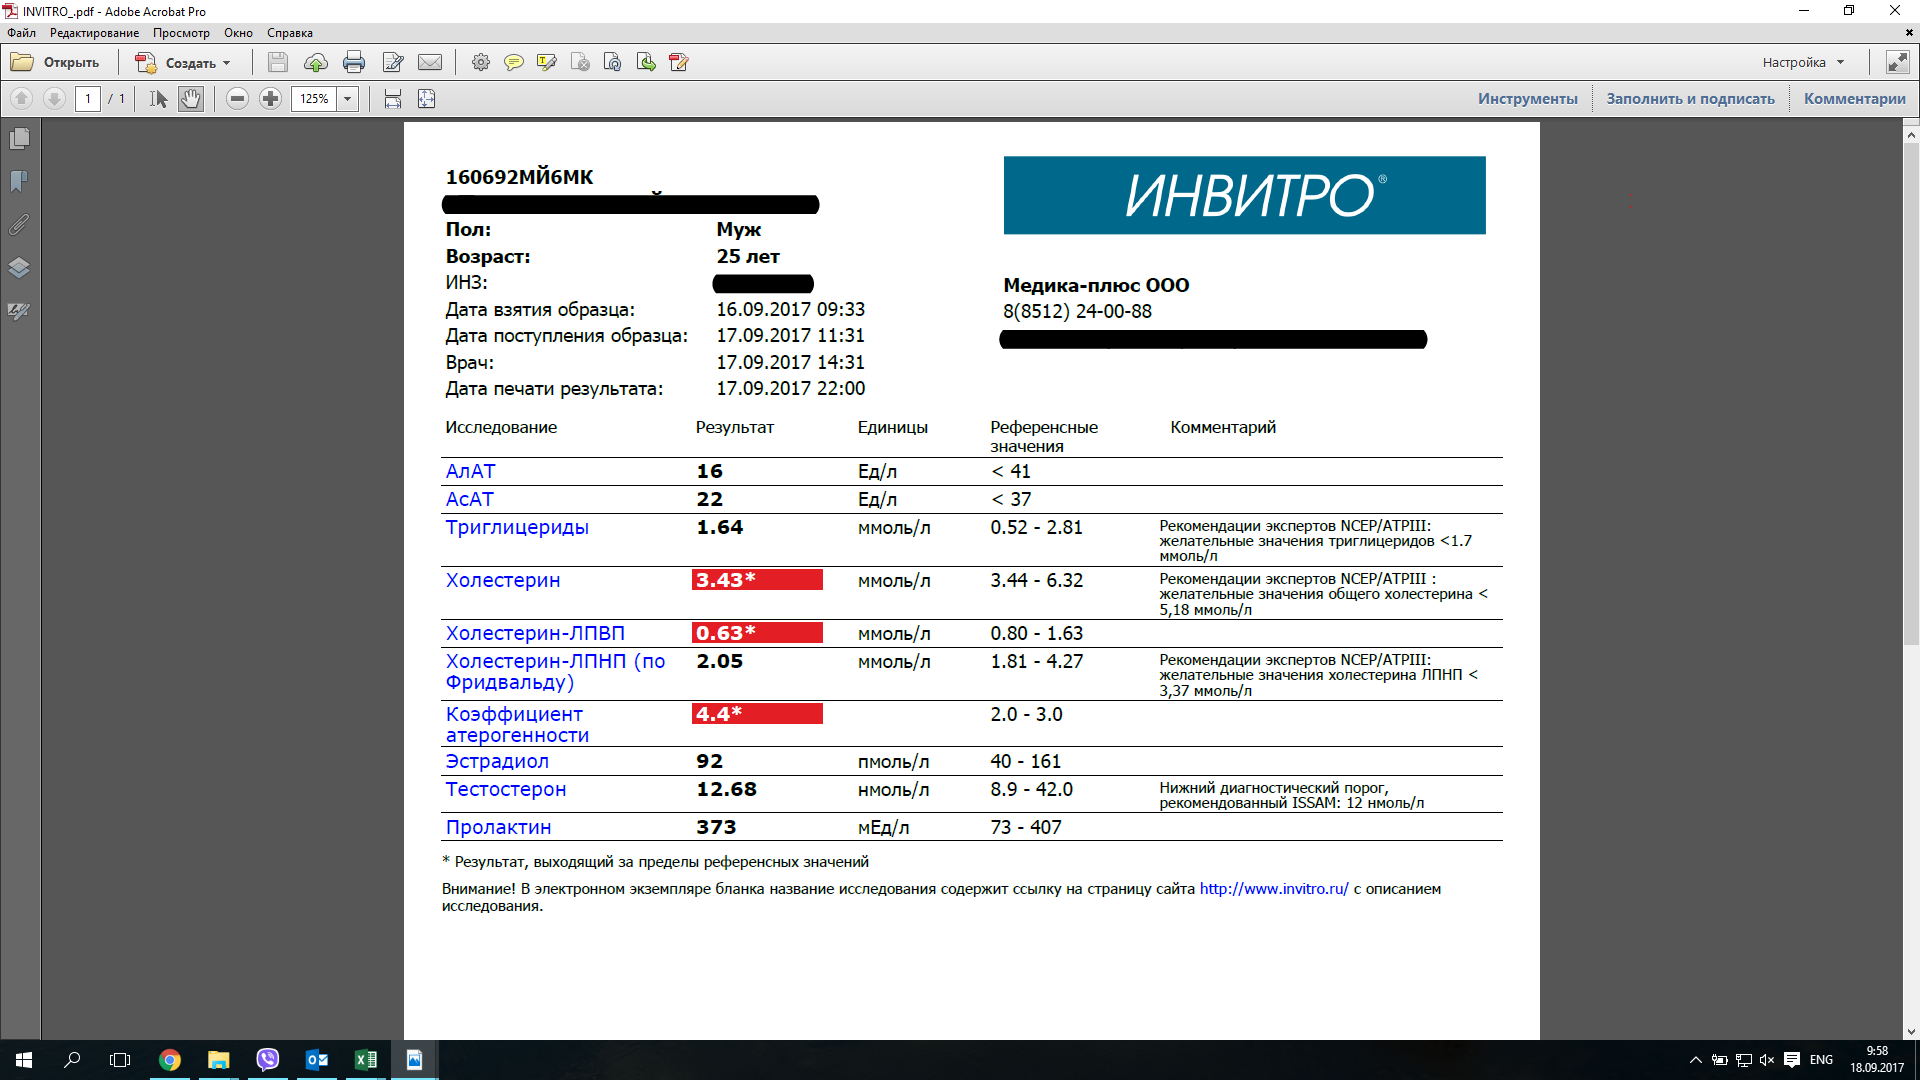Viewport: 1920px width, 1080px height.
Task: Click the Email envelope icon
Action: tap(430, 62)
